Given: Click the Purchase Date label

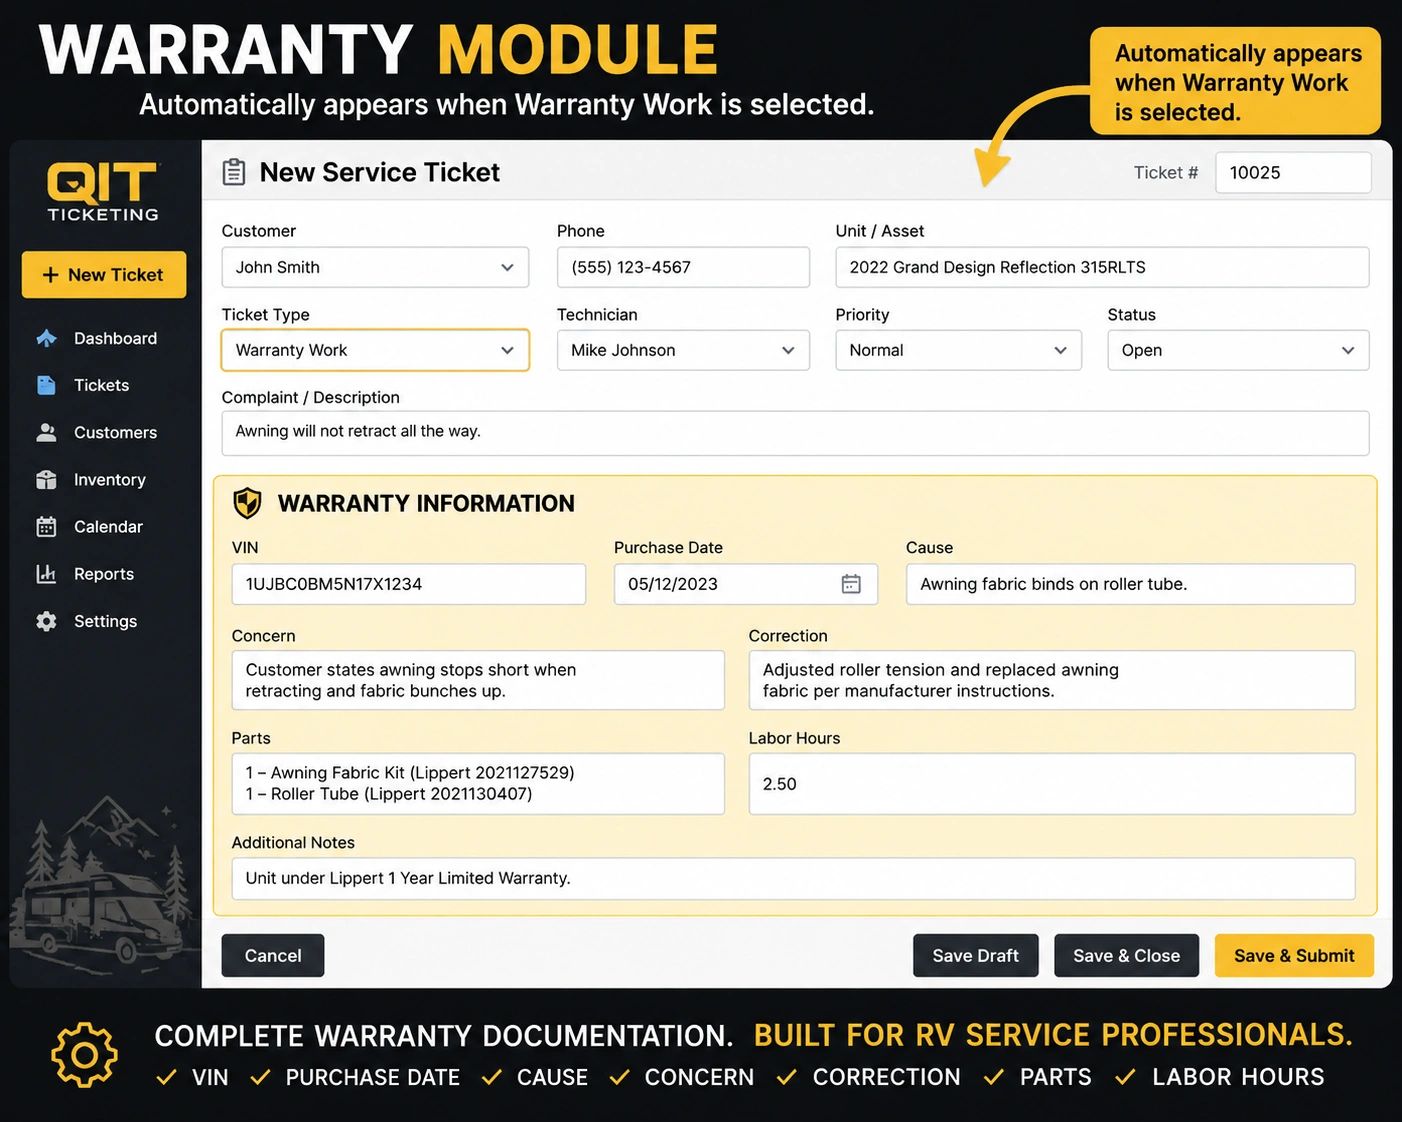Looking at the screenshot, I should (x=668, y=548).
